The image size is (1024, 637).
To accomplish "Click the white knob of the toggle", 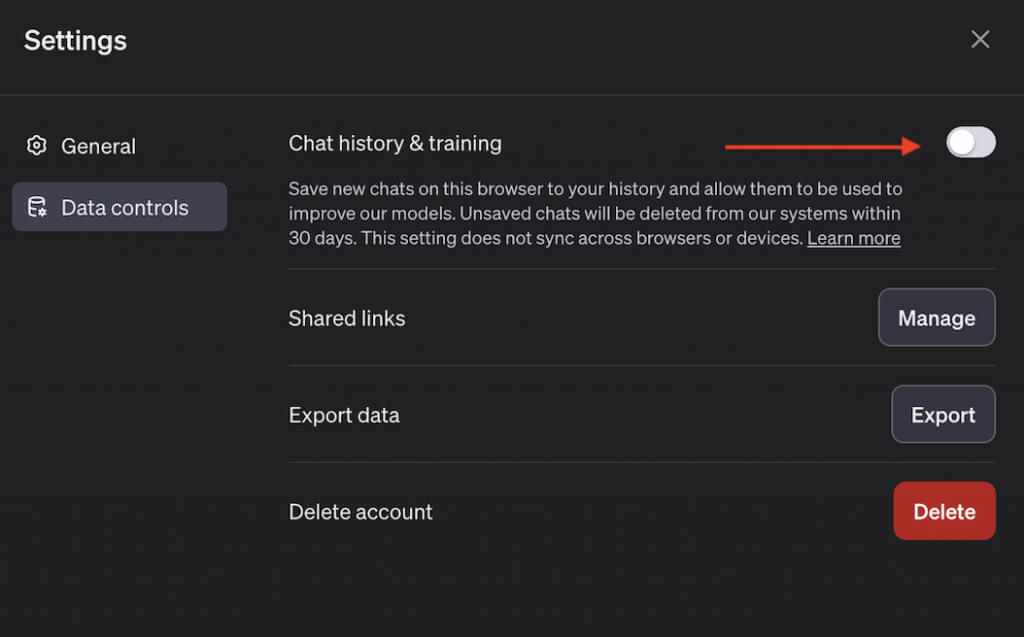I will pyautogui.click(x=961, y=143).
